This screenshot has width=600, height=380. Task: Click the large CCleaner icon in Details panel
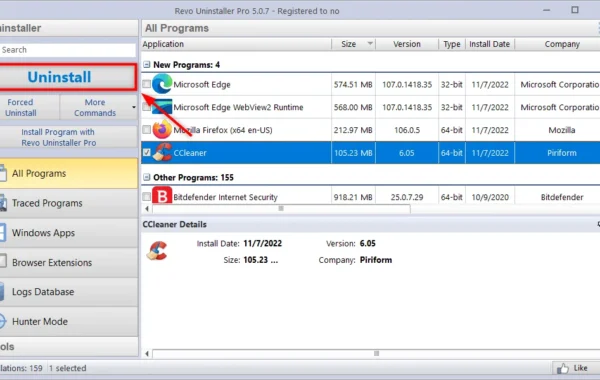(x=157, y=251)
